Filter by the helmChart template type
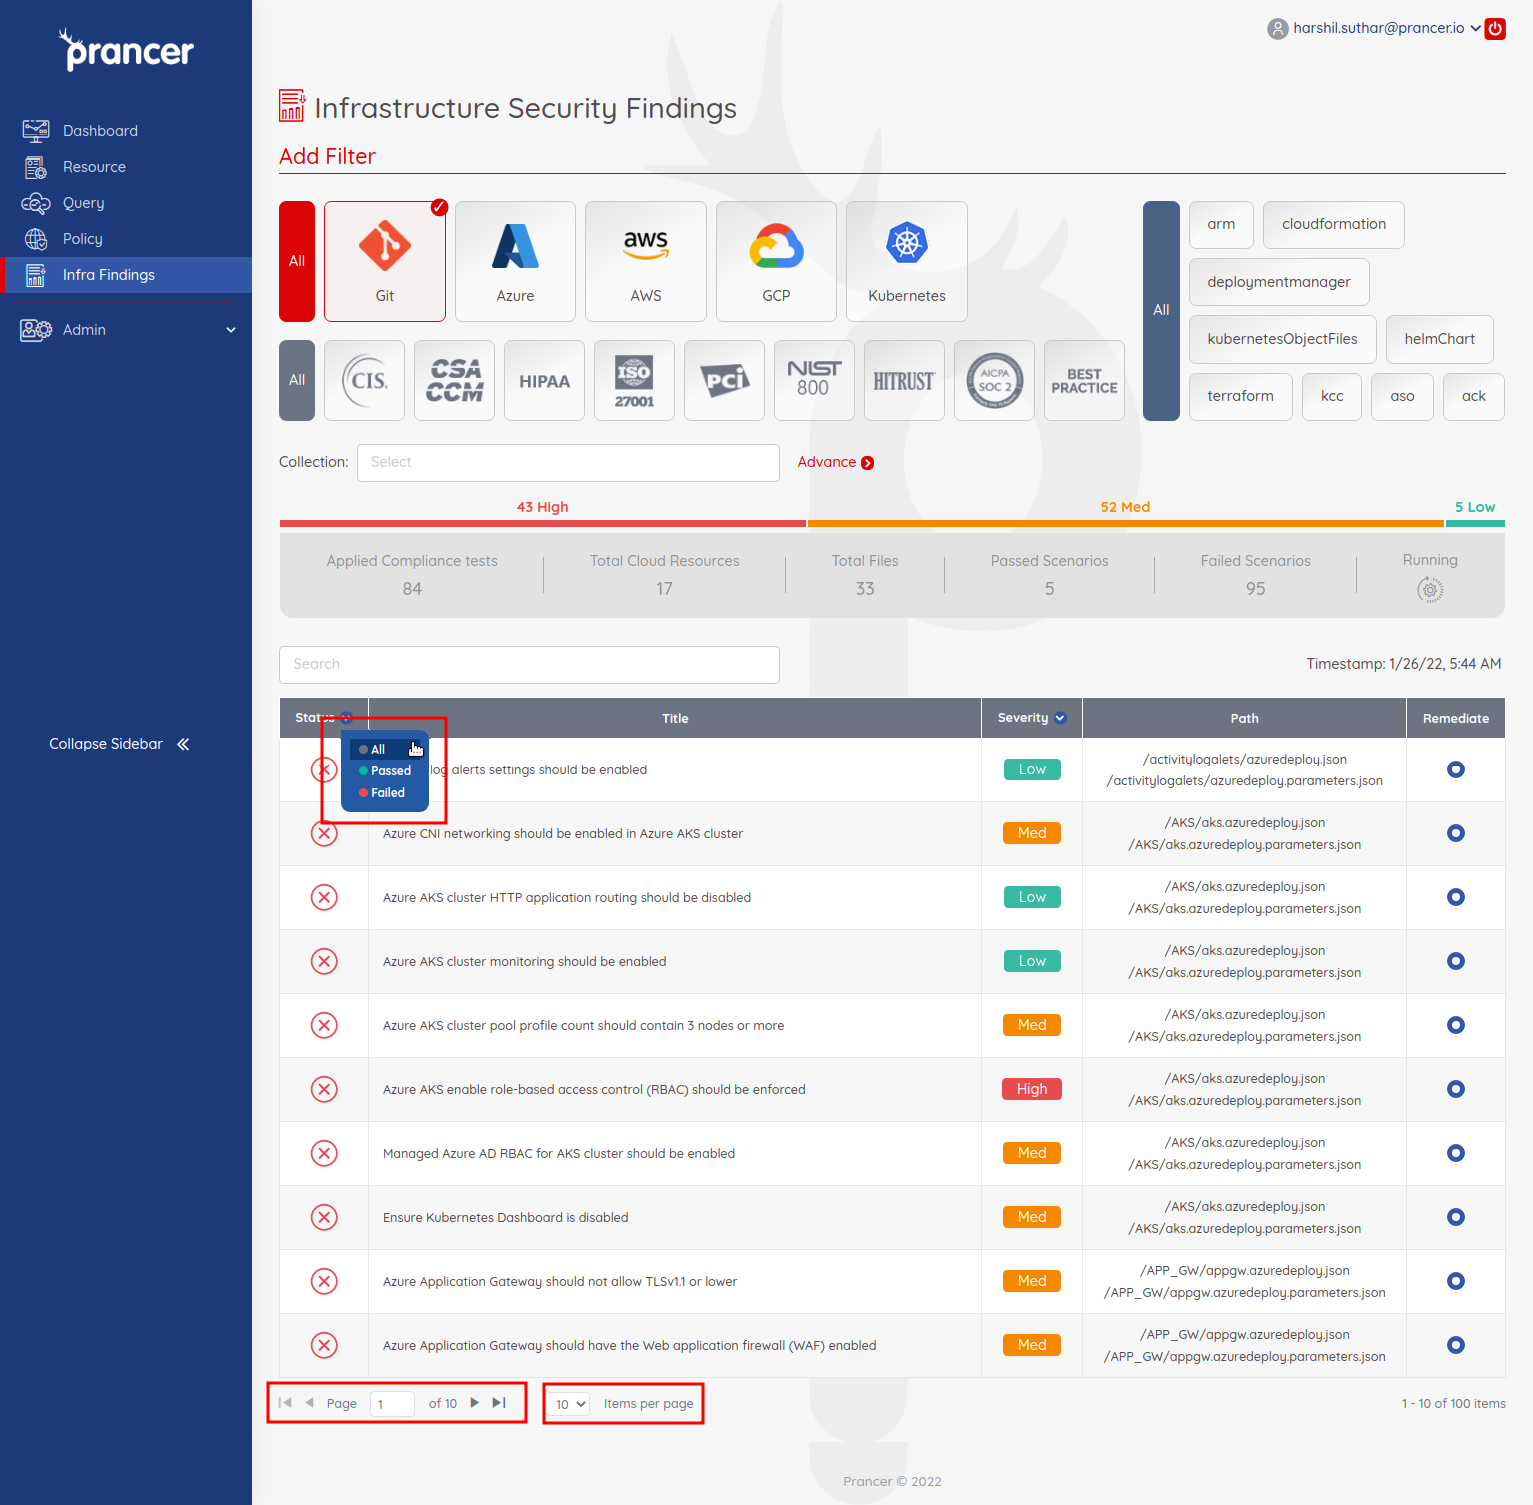 click(1440, 340)
